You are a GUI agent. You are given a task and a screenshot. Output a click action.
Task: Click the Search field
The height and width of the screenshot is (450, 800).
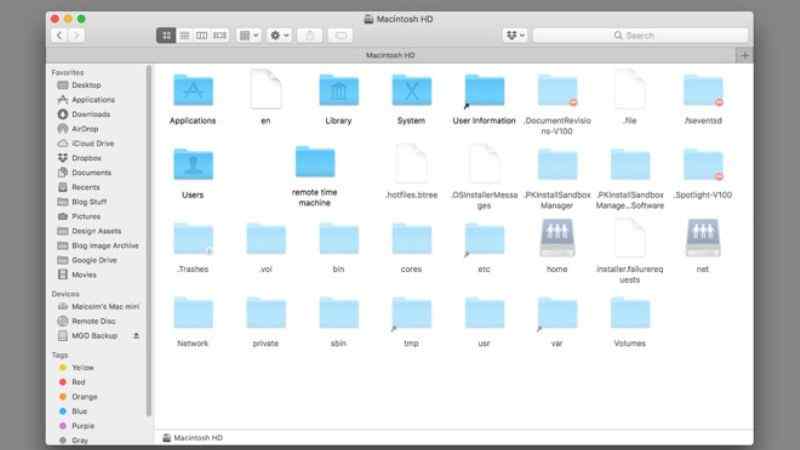[640, 35]
